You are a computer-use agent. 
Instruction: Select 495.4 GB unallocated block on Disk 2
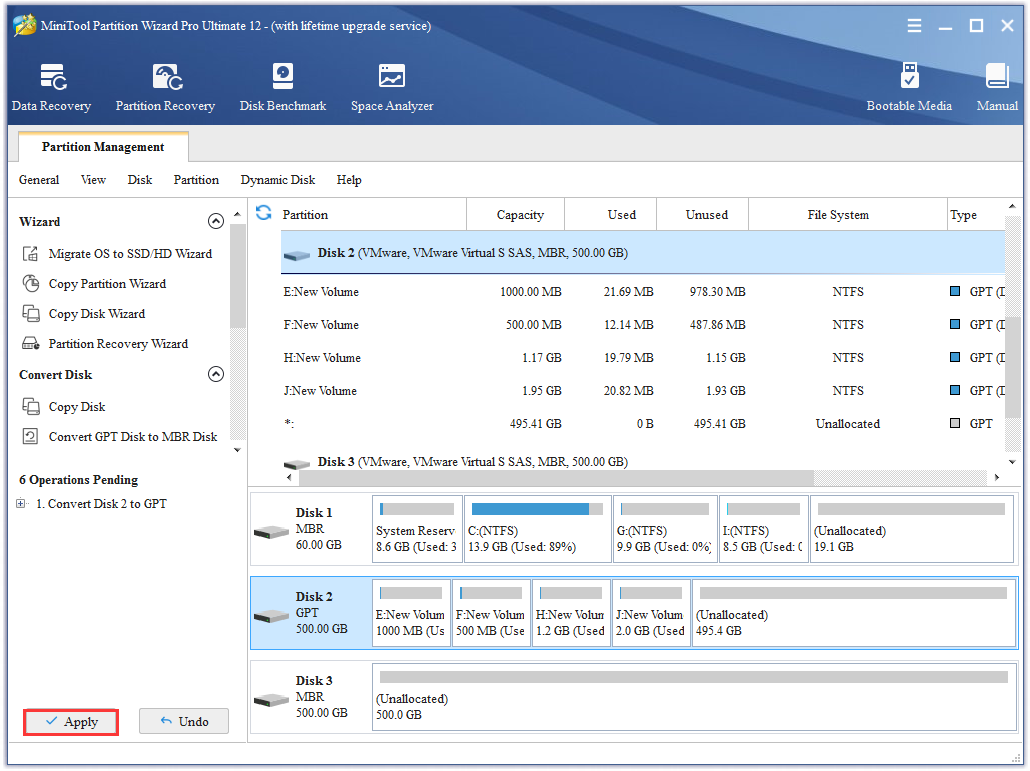click(x=854, y=613)
